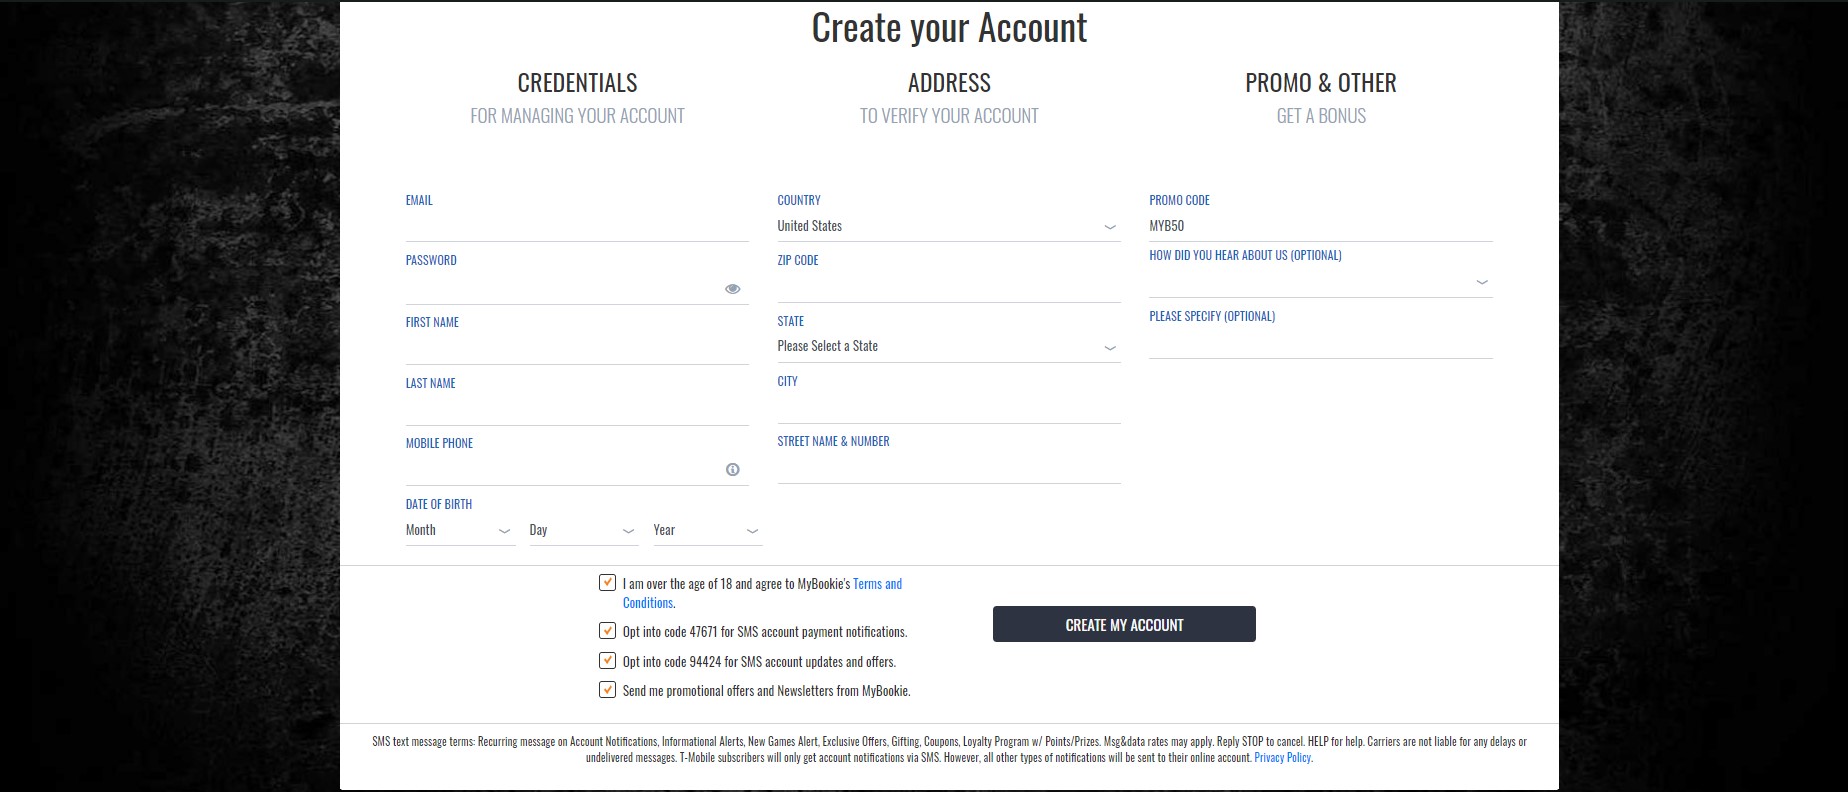Show password with the eye icon
Screen dimensions: 1848x792
pyautogui.click(x=732, y=289)
